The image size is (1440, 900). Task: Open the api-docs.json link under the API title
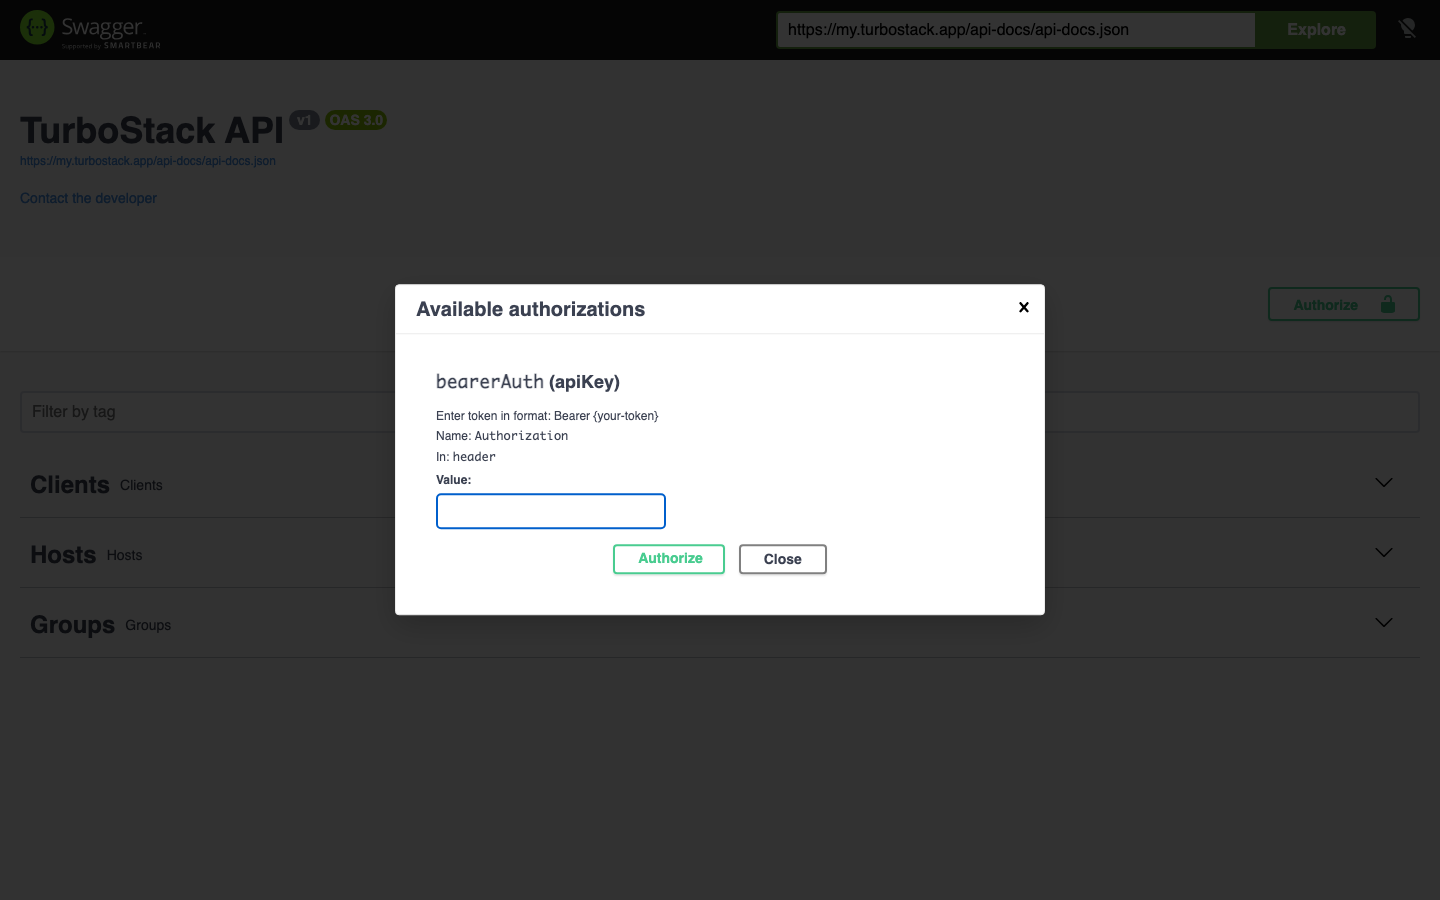[148, 161]
